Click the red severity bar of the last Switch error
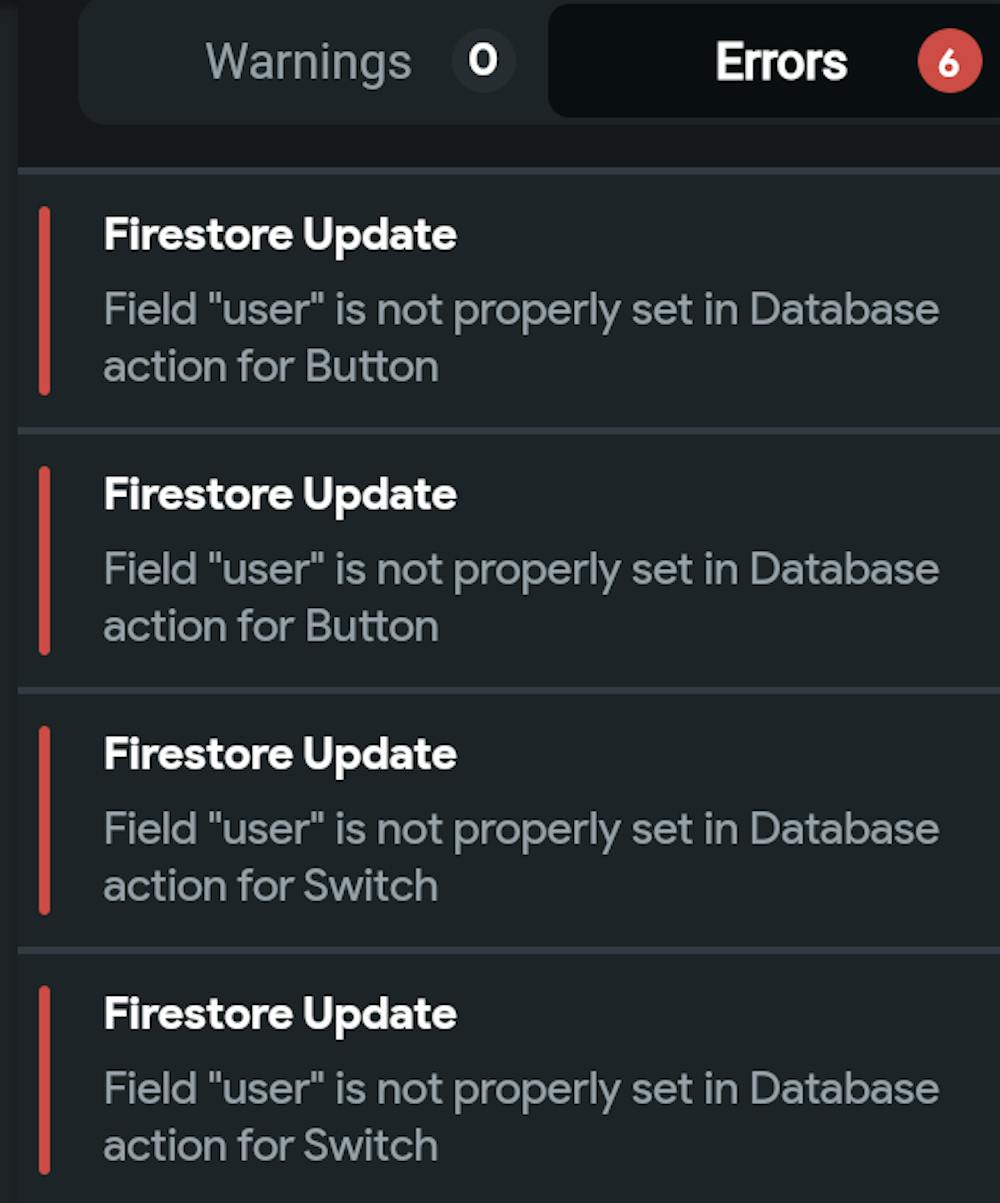1000x1203 pixels. point(44,1080)
